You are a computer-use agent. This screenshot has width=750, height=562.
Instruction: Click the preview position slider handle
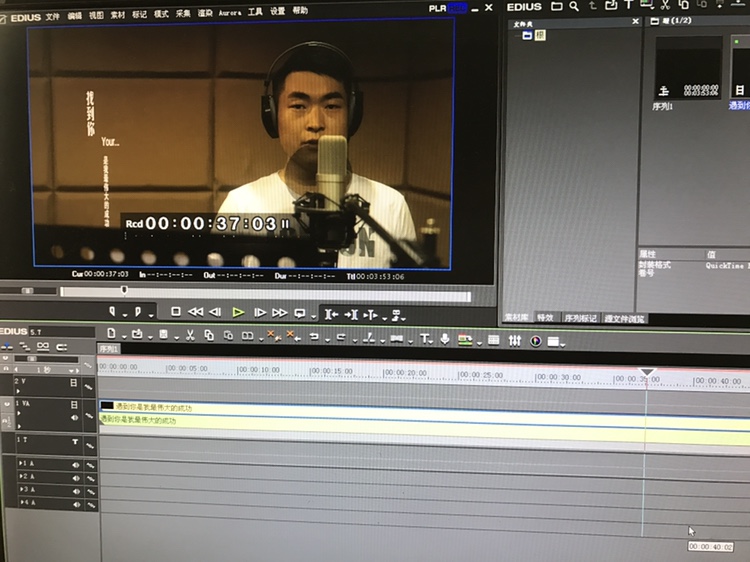(x=124, y=290)
